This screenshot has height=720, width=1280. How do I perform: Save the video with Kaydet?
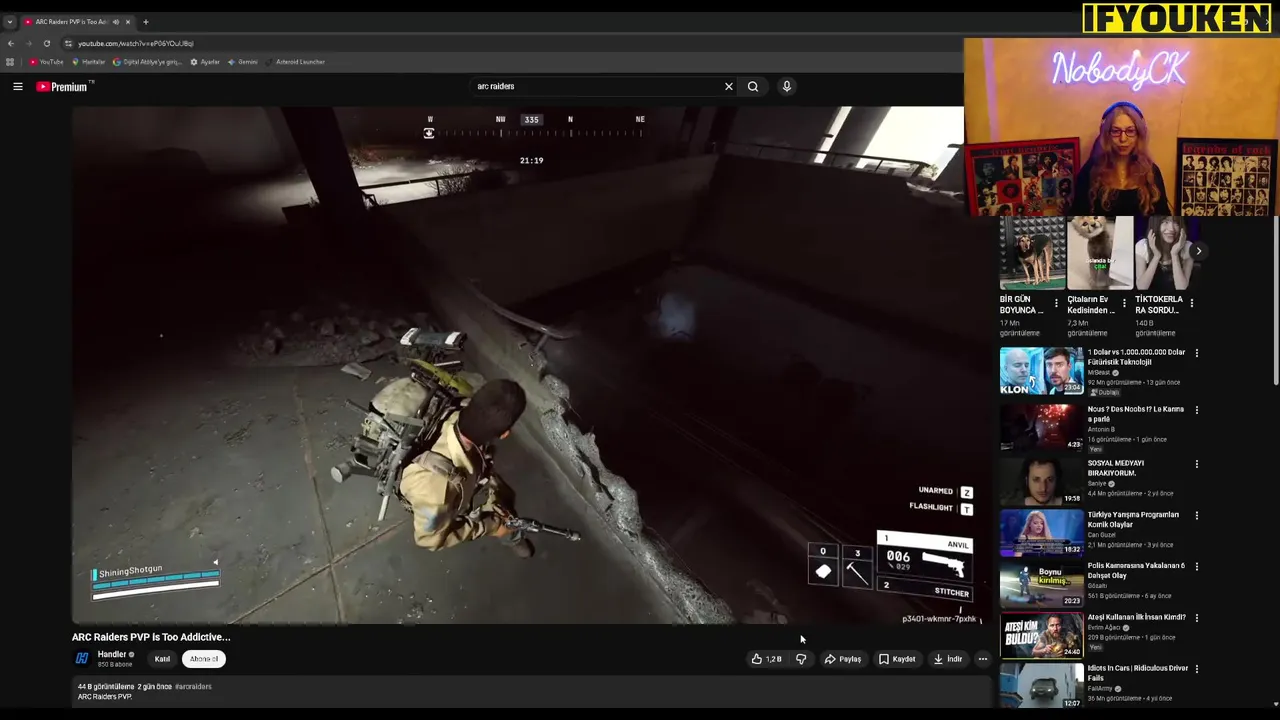click(x=897, y=659)
